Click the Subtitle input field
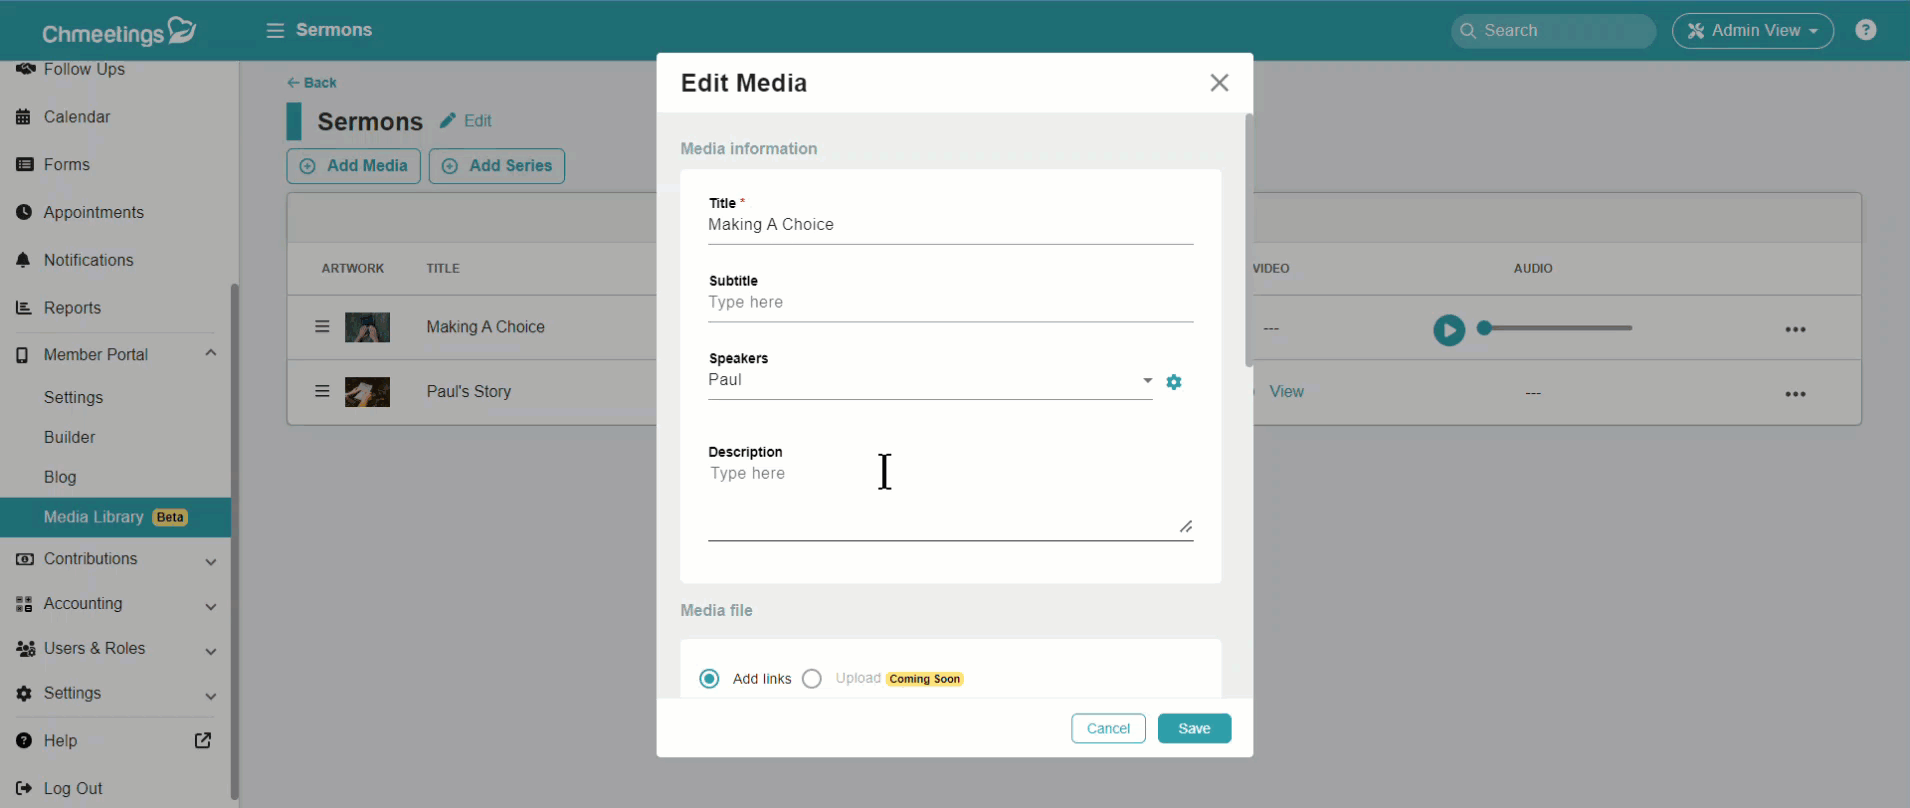The height and width of the screenshot is (808, 1910). tap(950, 303)
